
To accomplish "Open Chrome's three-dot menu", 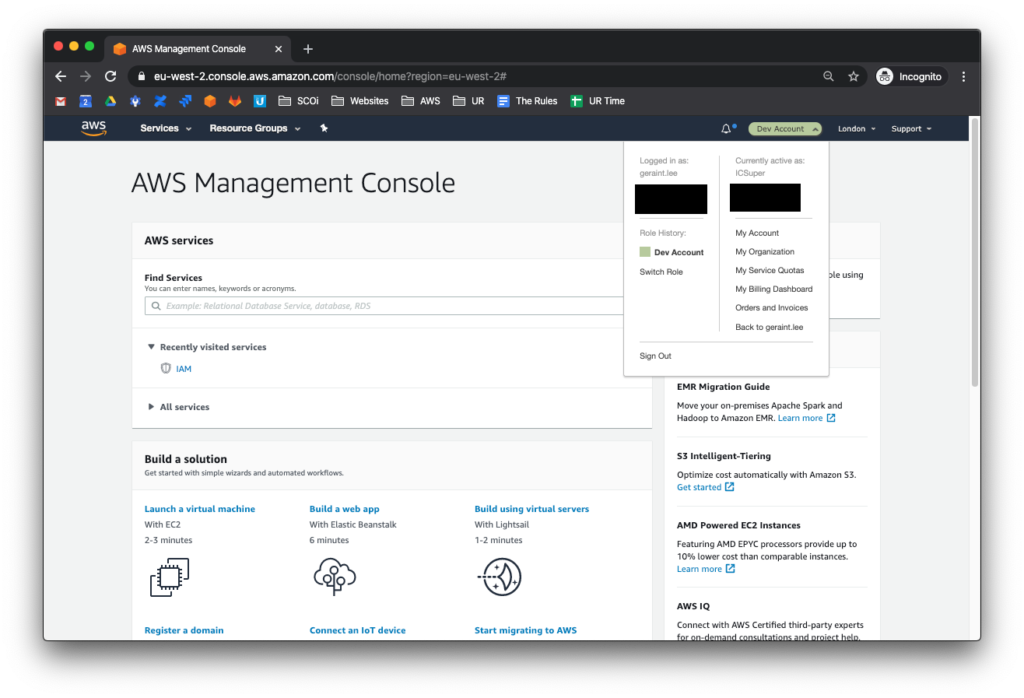I will click(x=964, y=76).
